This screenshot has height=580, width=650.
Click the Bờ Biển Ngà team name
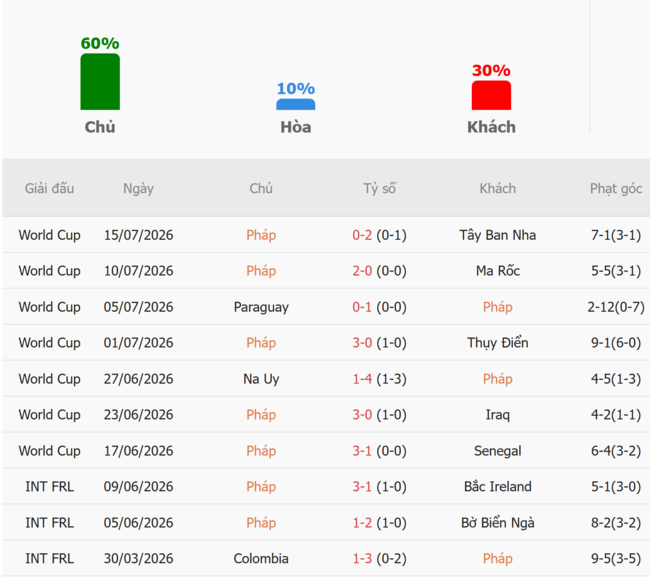[x=497, y=523]
